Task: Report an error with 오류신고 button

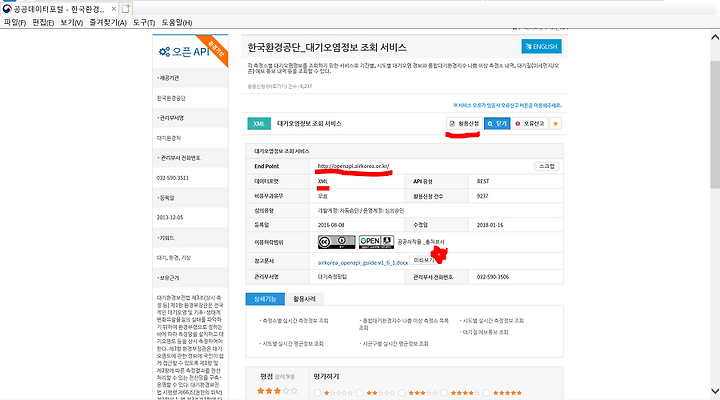Action: pyautogui.click(x=530, y=124)
